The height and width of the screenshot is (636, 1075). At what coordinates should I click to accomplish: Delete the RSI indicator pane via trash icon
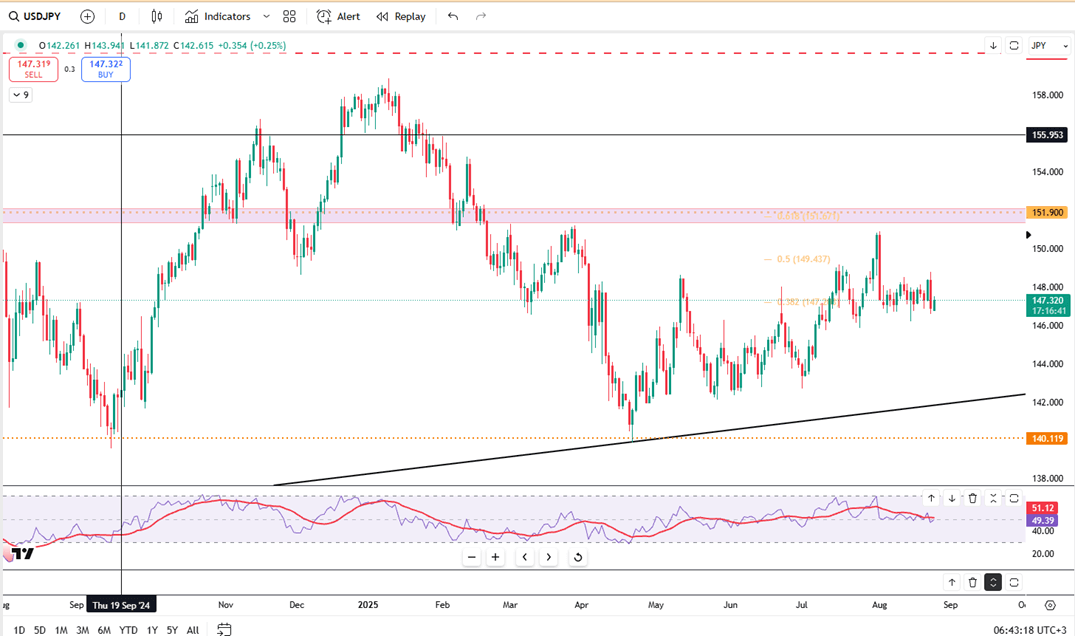(972, 498)
